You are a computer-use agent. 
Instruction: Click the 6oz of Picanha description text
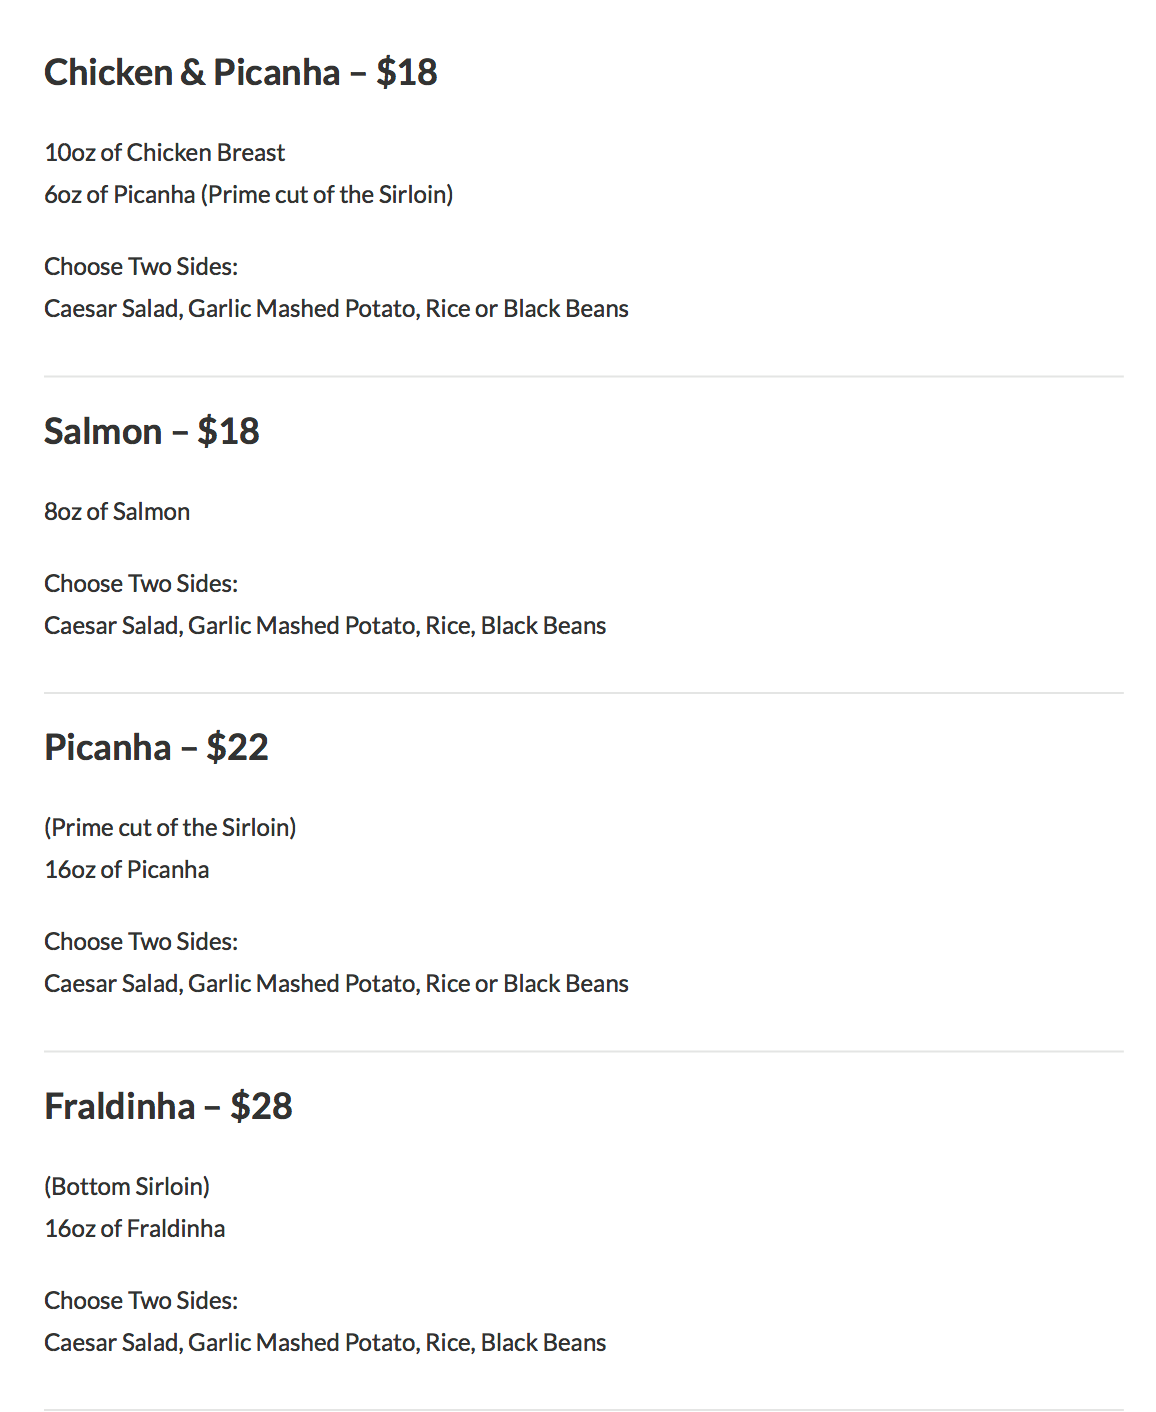248,194
